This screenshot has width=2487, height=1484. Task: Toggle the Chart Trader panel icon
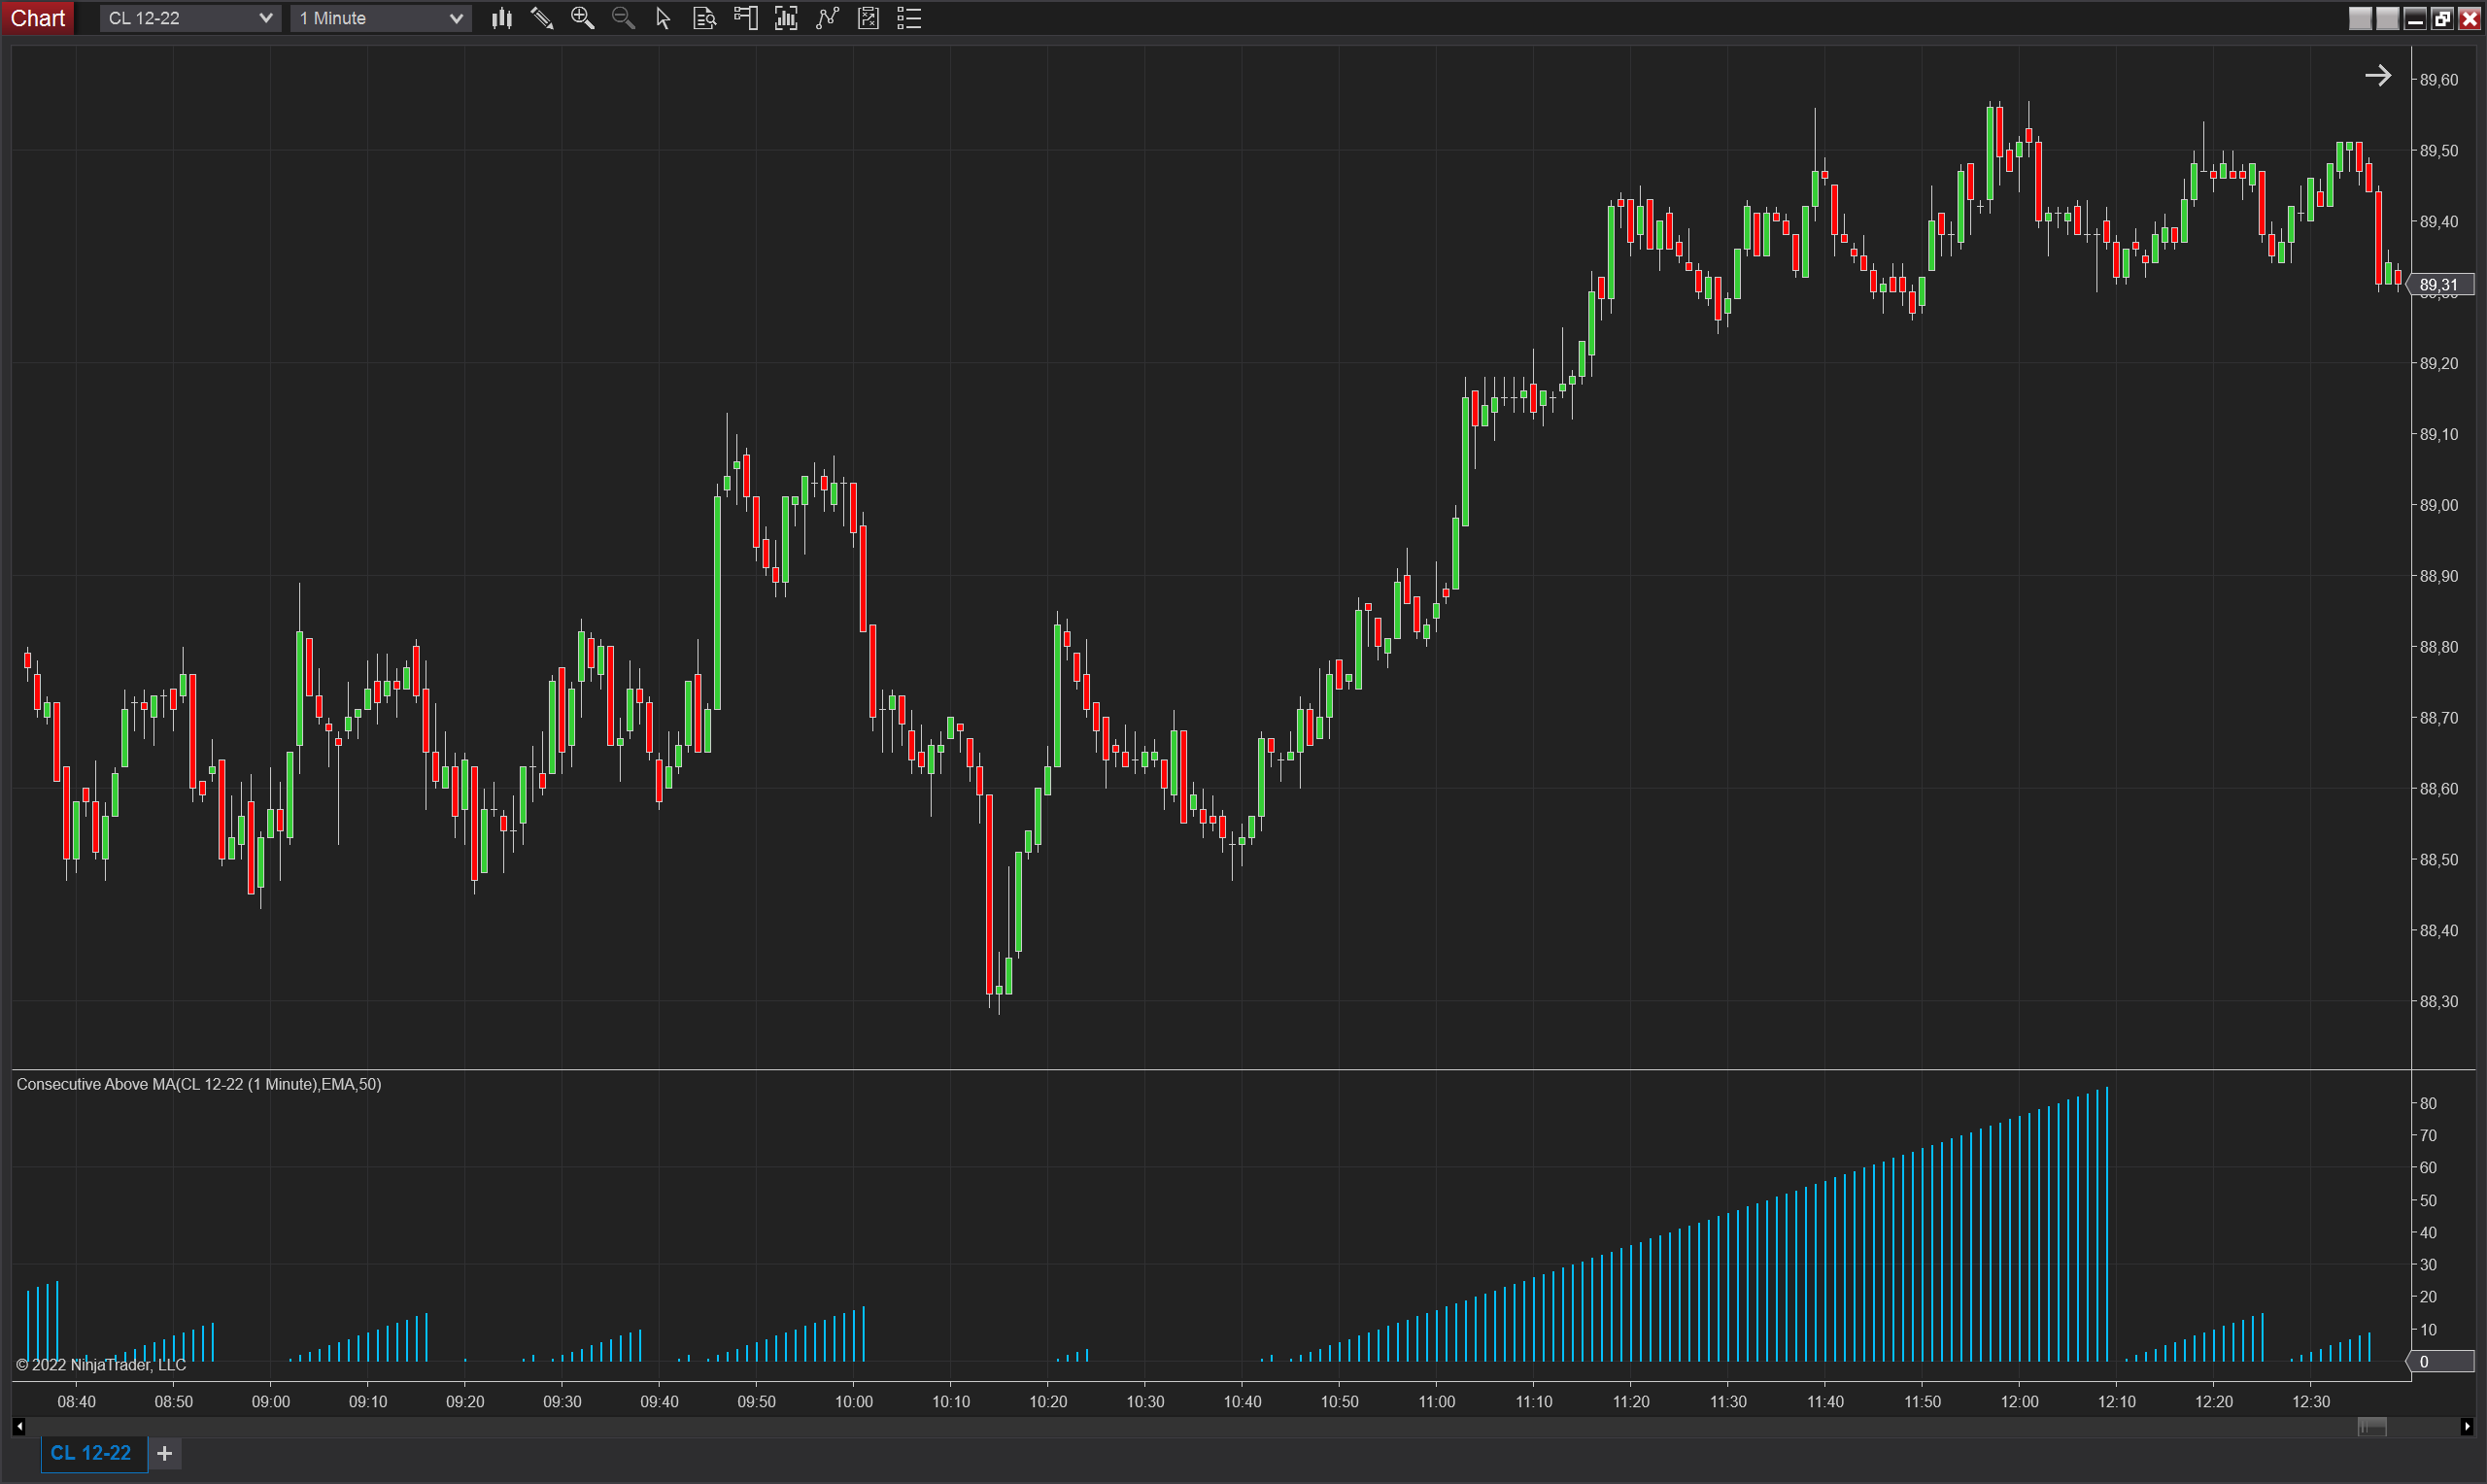745,18
